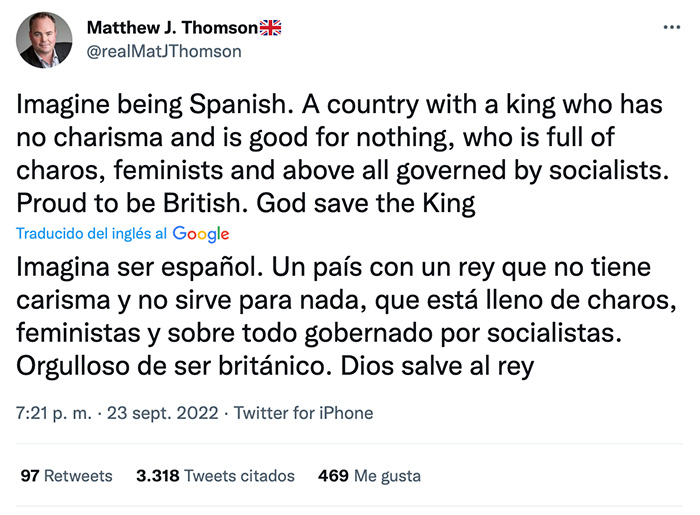The height and width of the screenshot is (515, 700).
Task: Click the Spanish translated tweet text
Action: pyautogui.click(x=346, y=317)
